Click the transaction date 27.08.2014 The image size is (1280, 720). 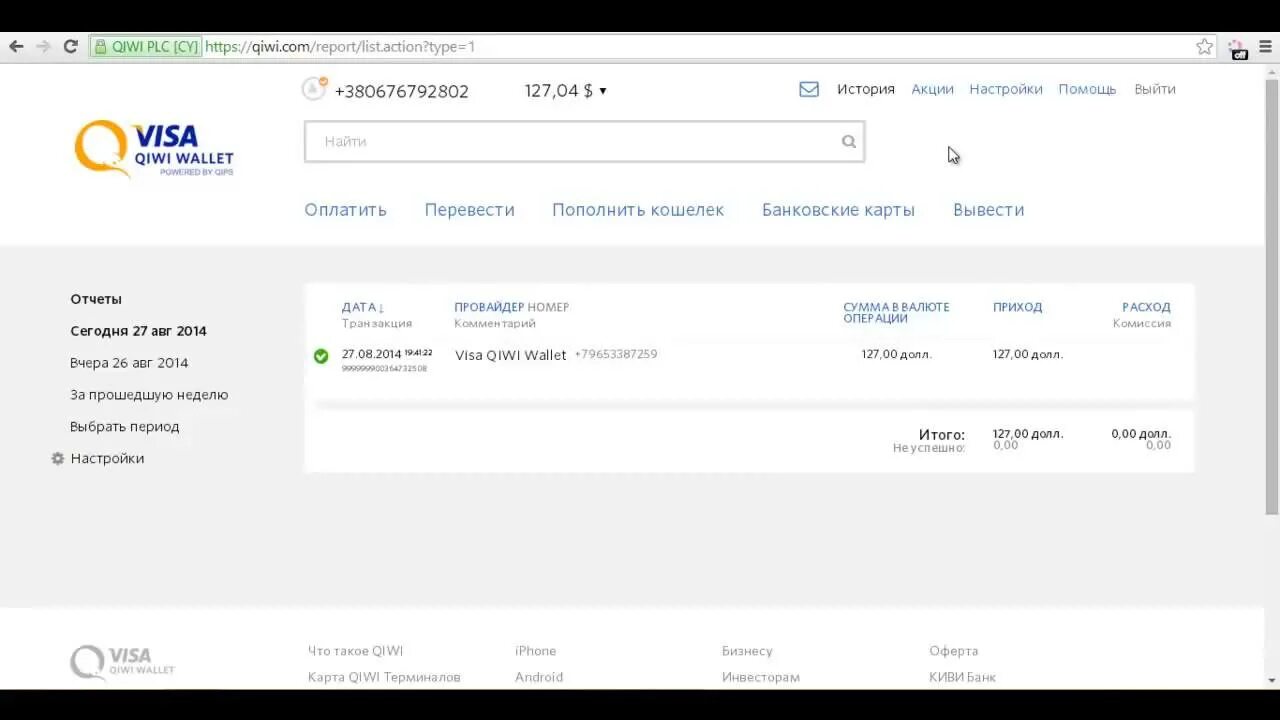371,354
